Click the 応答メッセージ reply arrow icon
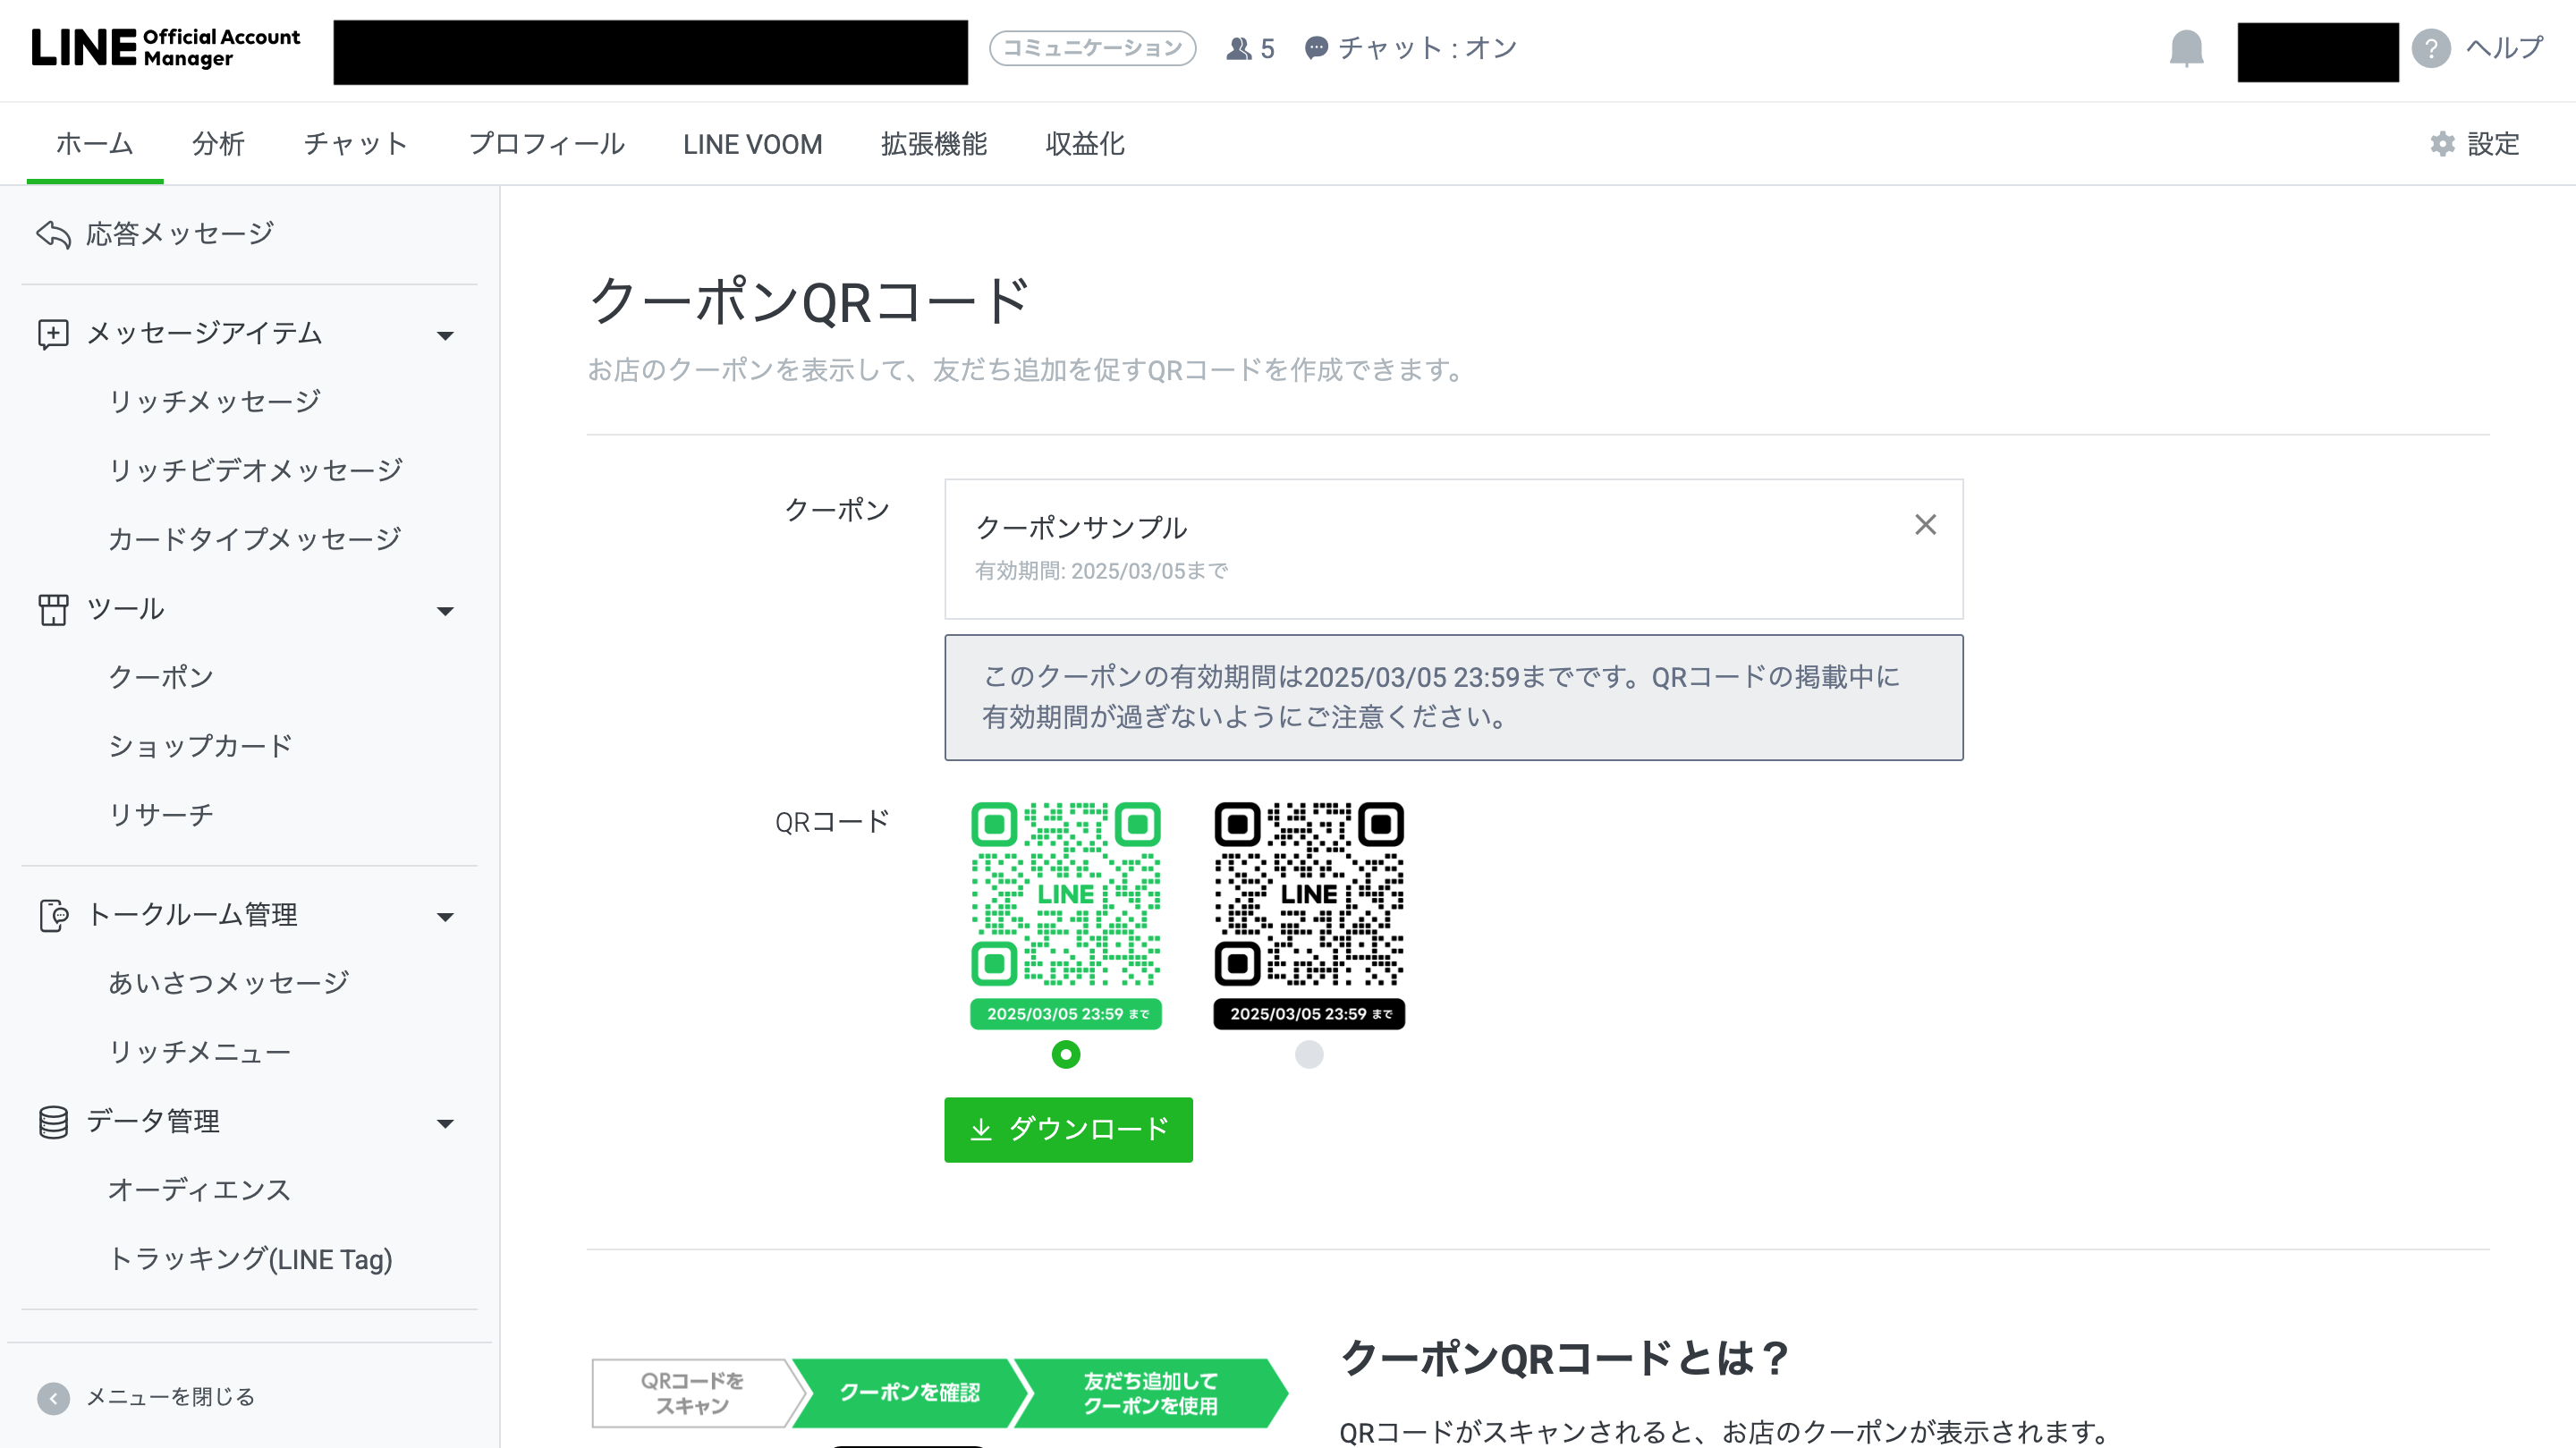Viewport: 2576px width, 1448px height. [53, 234]
